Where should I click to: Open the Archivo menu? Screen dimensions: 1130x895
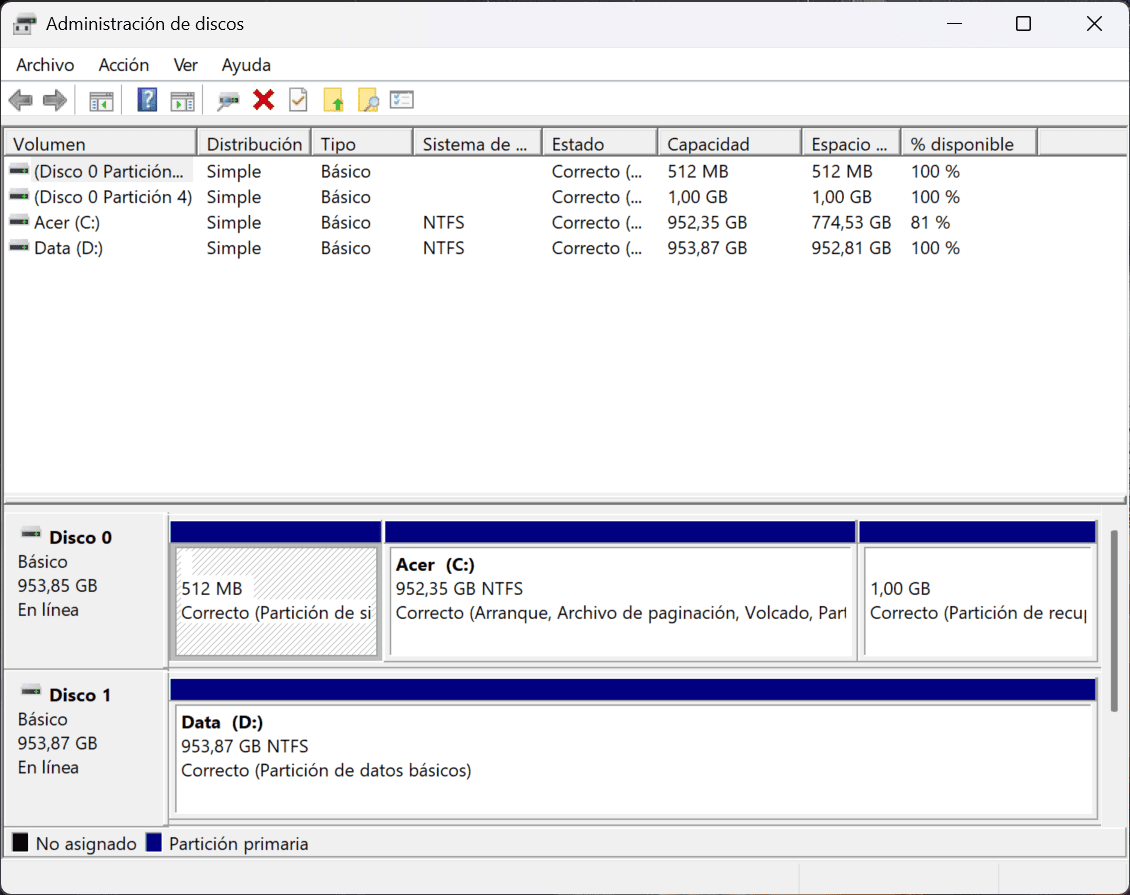pos(45,65)
